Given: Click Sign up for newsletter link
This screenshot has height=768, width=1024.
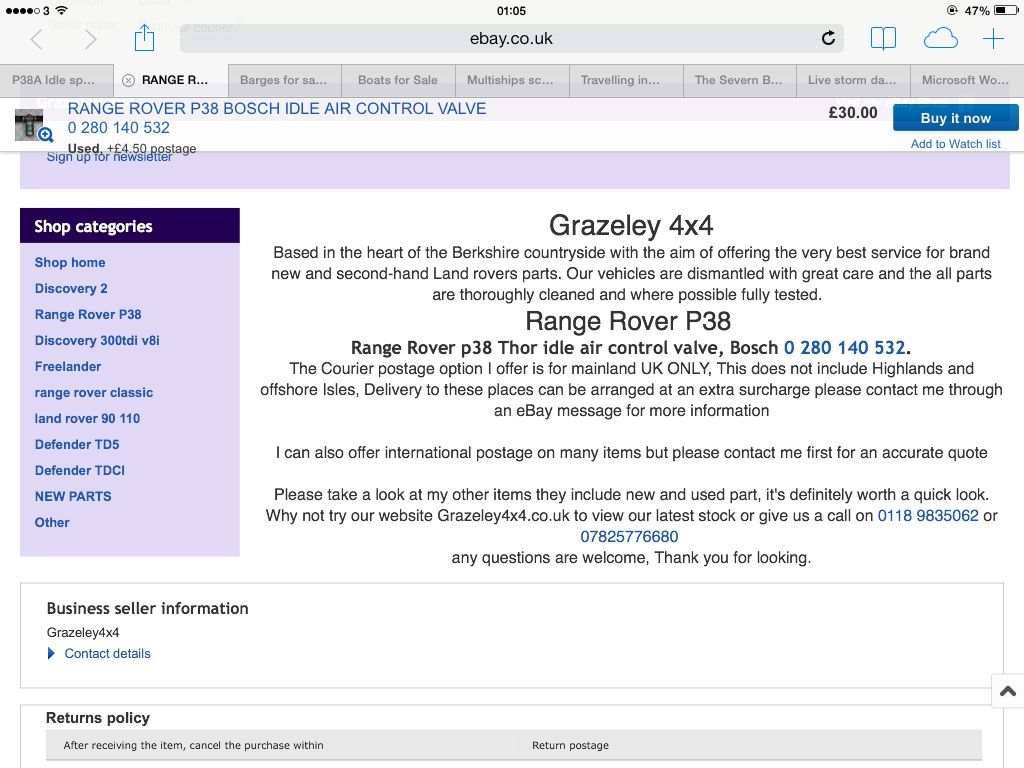Looking at the screenshot, I should tap(110, 157).
